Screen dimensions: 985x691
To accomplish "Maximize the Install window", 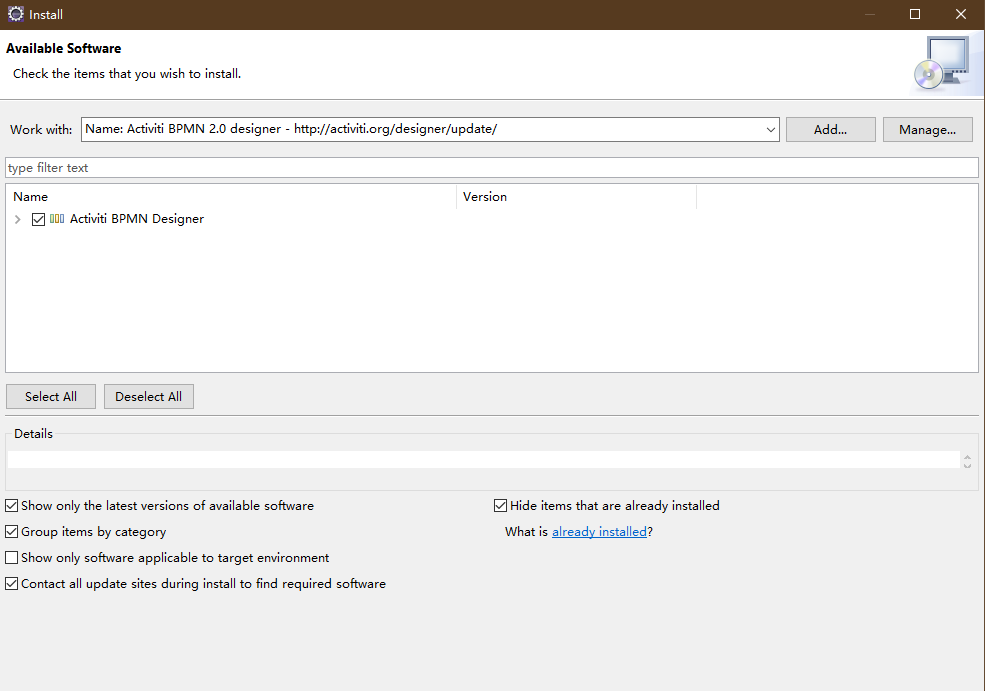I will pos(915,14).
